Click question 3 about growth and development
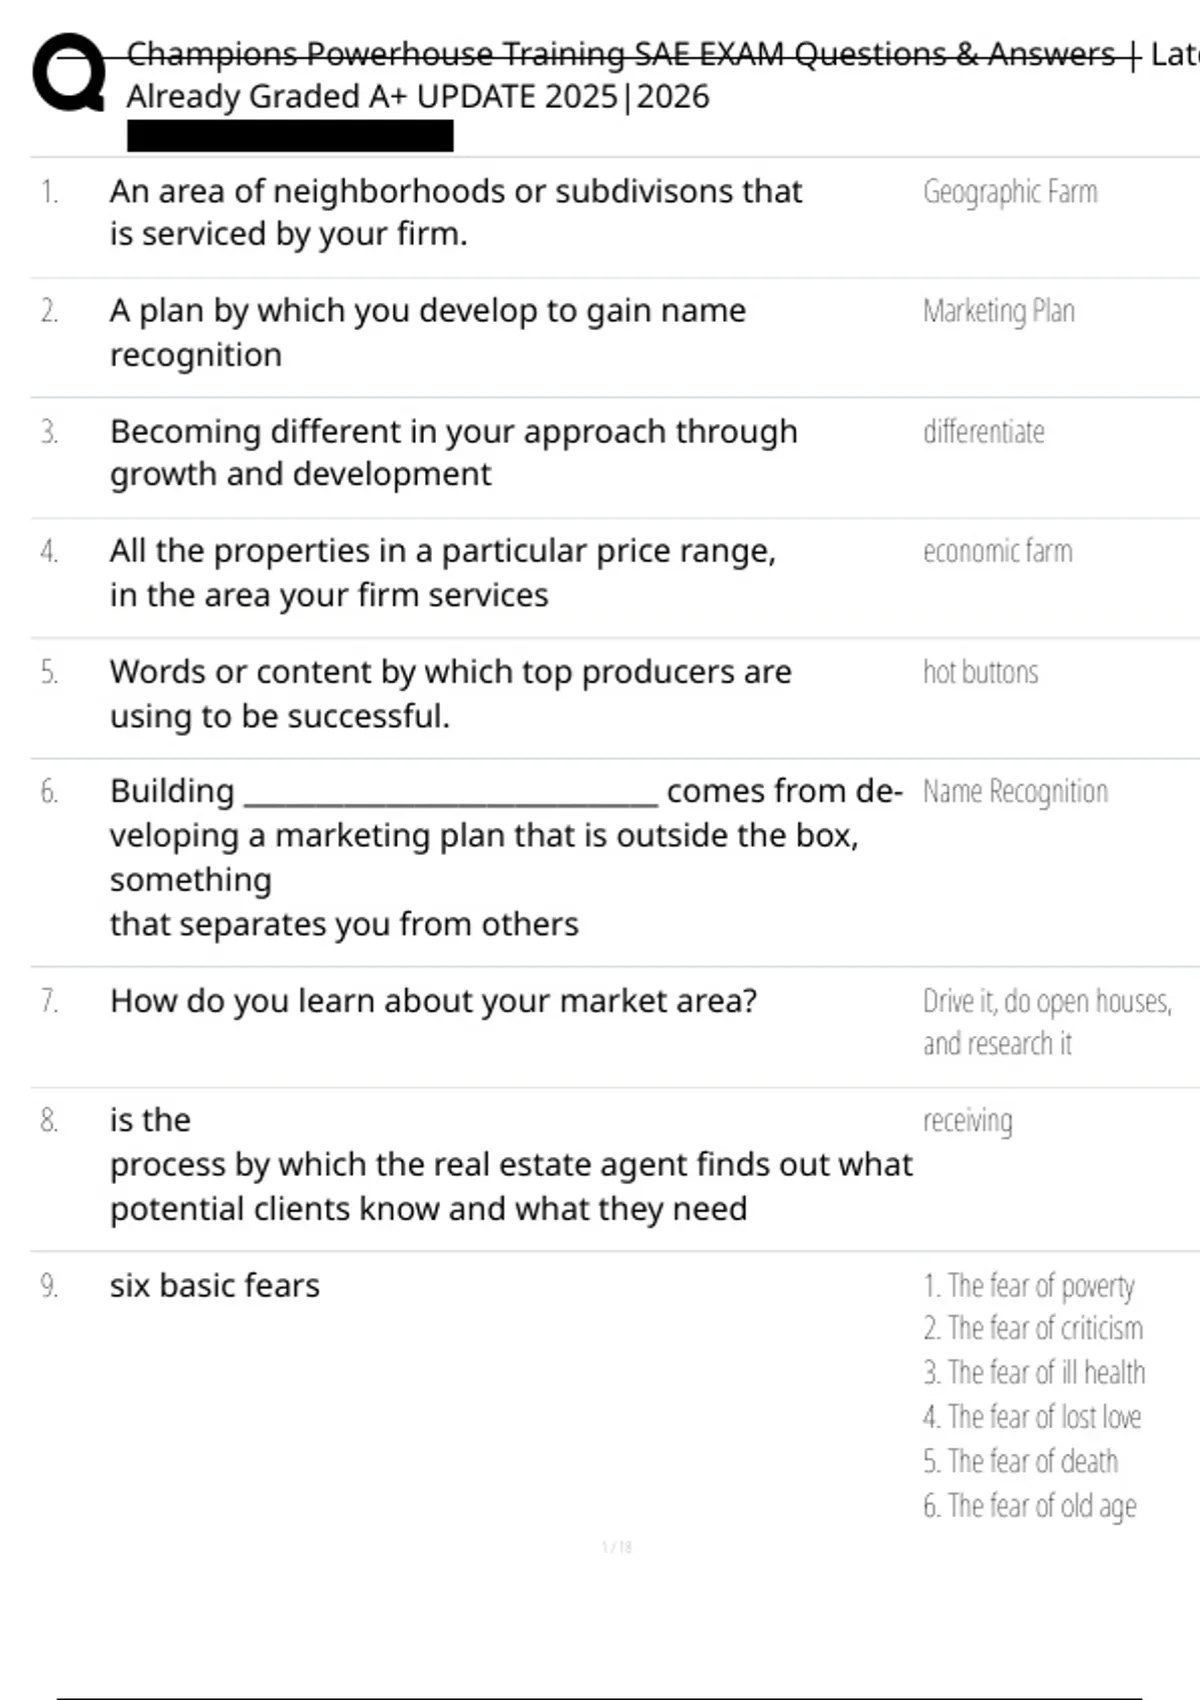The image size is (1200, 1700). point(454,452)
